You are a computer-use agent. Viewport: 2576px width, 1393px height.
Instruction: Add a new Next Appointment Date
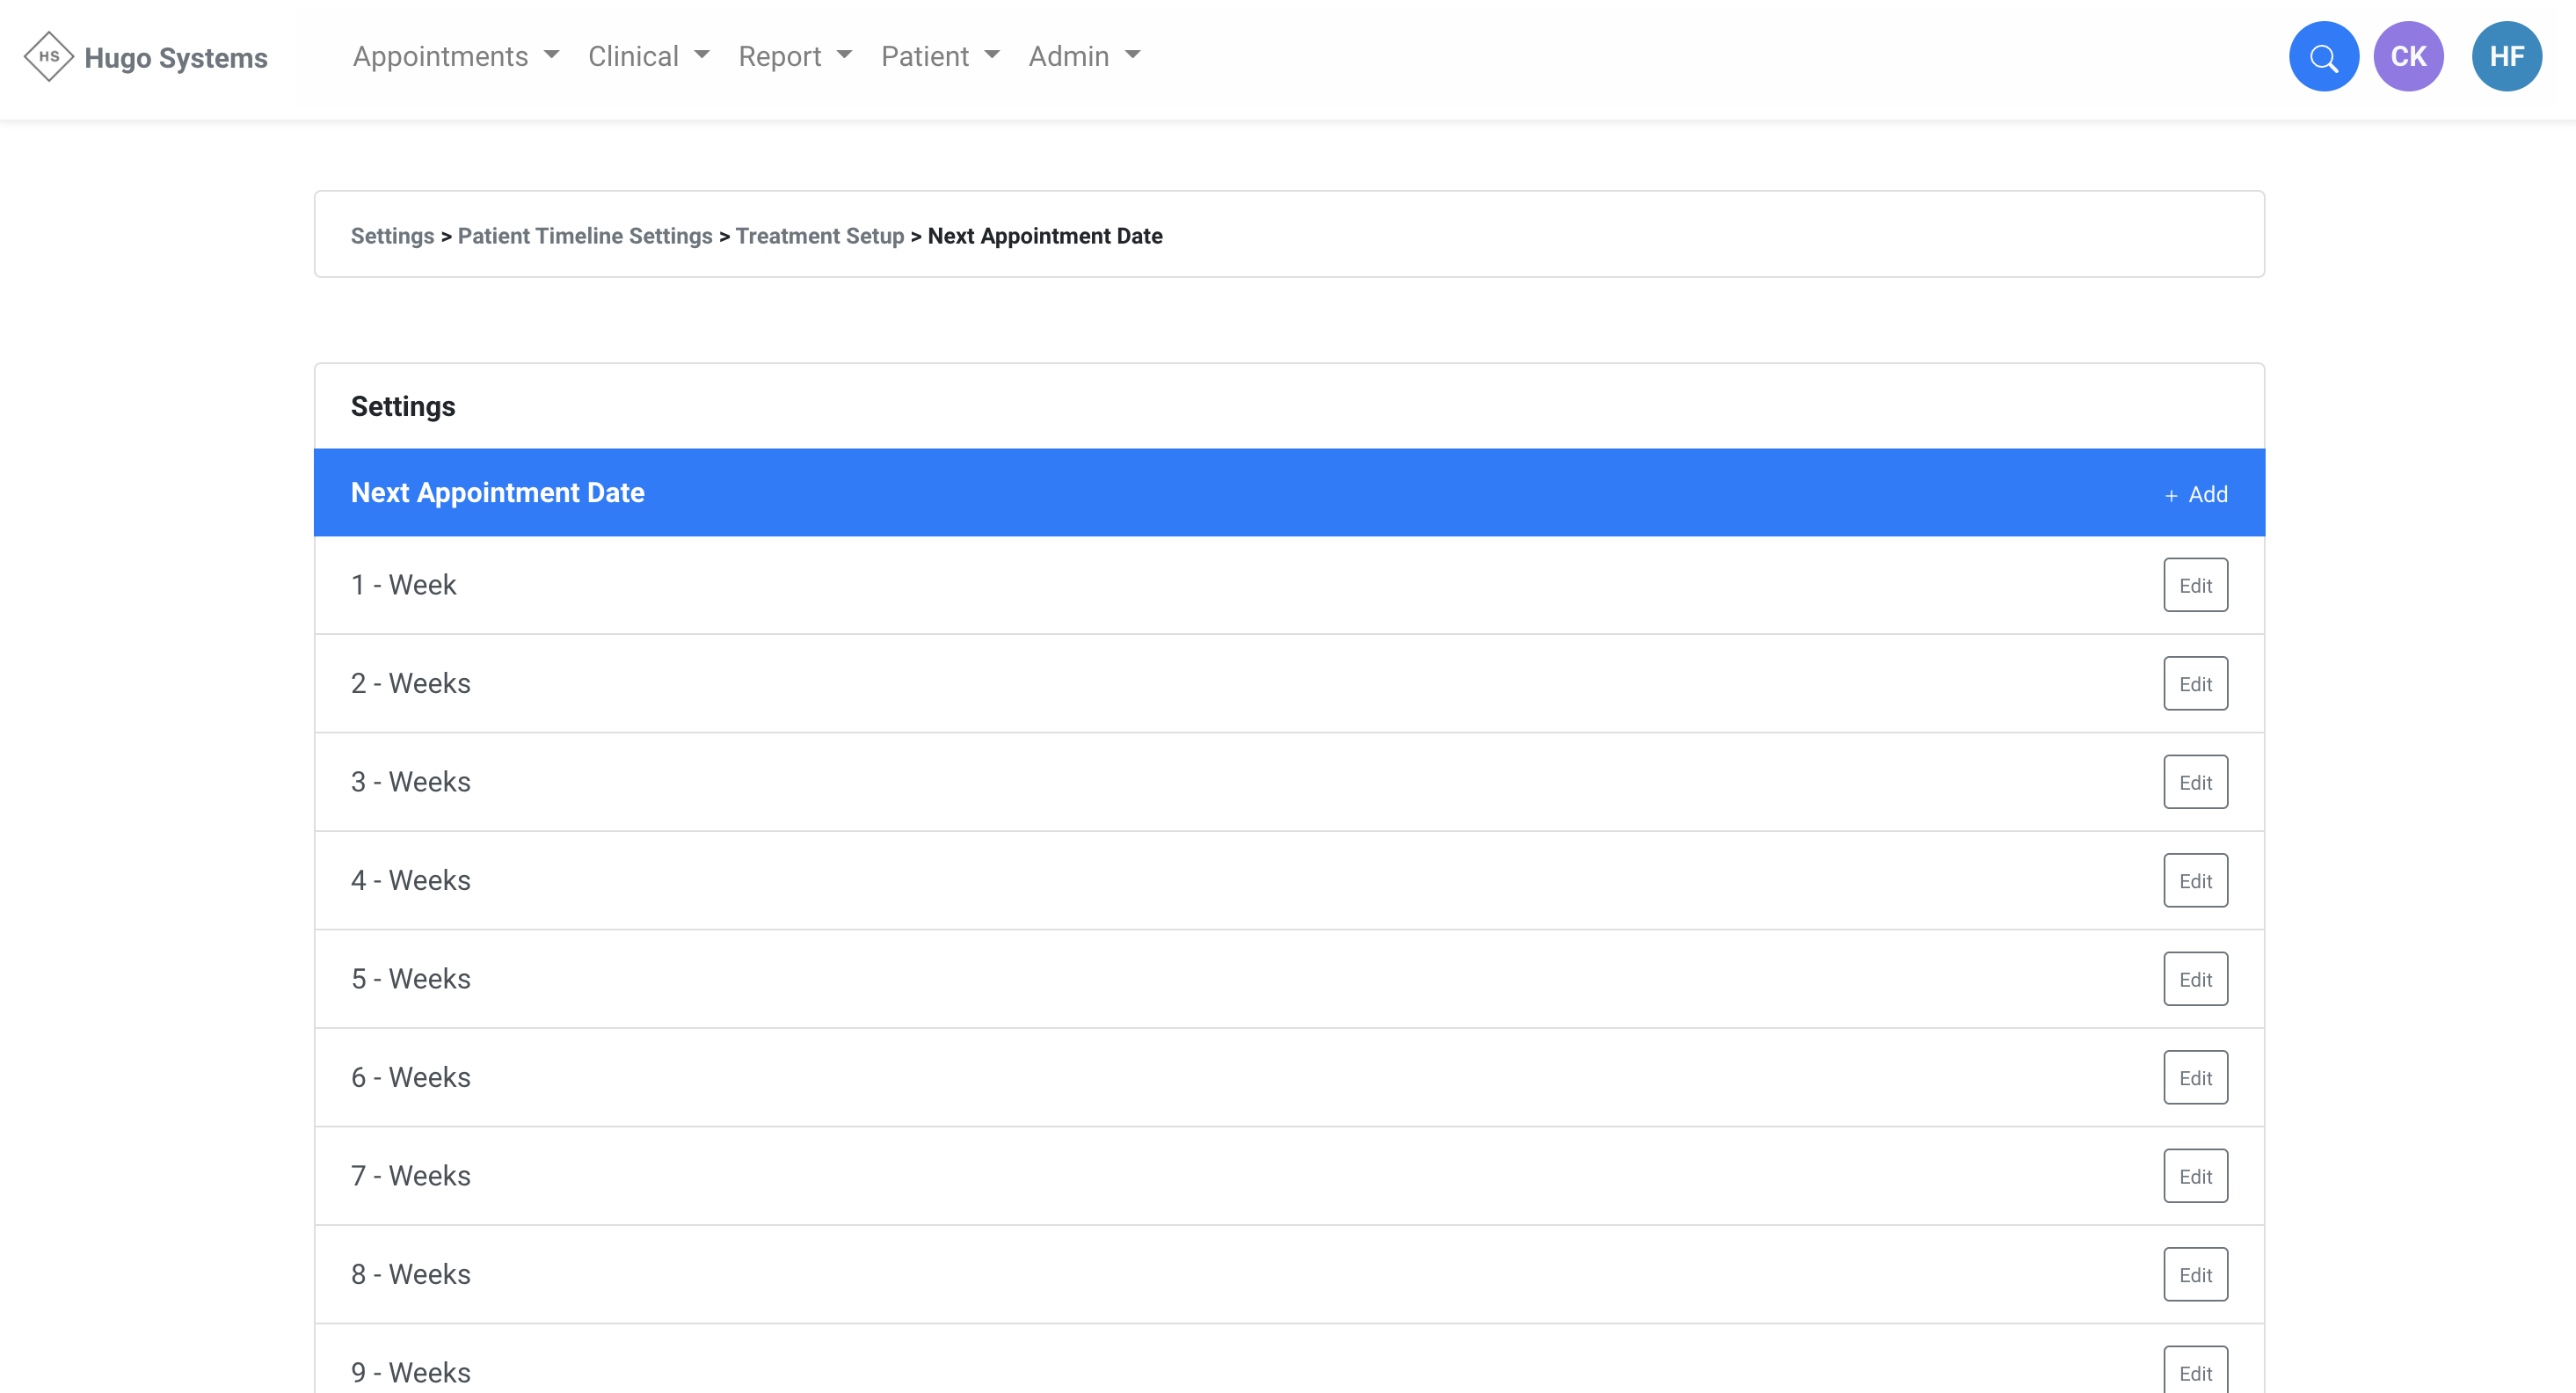coord(2196,494)
